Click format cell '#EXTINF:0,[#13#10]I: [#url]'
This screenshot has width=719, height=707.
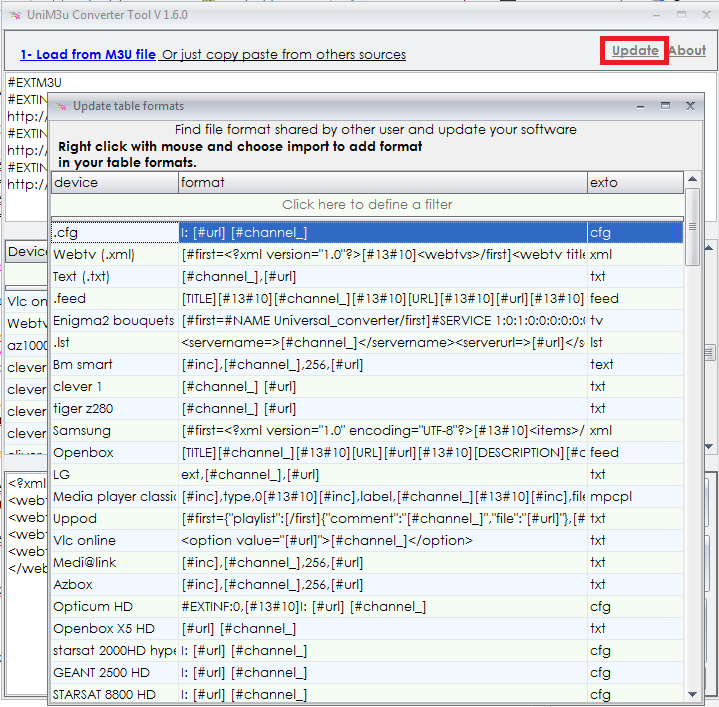click(383, 607)
